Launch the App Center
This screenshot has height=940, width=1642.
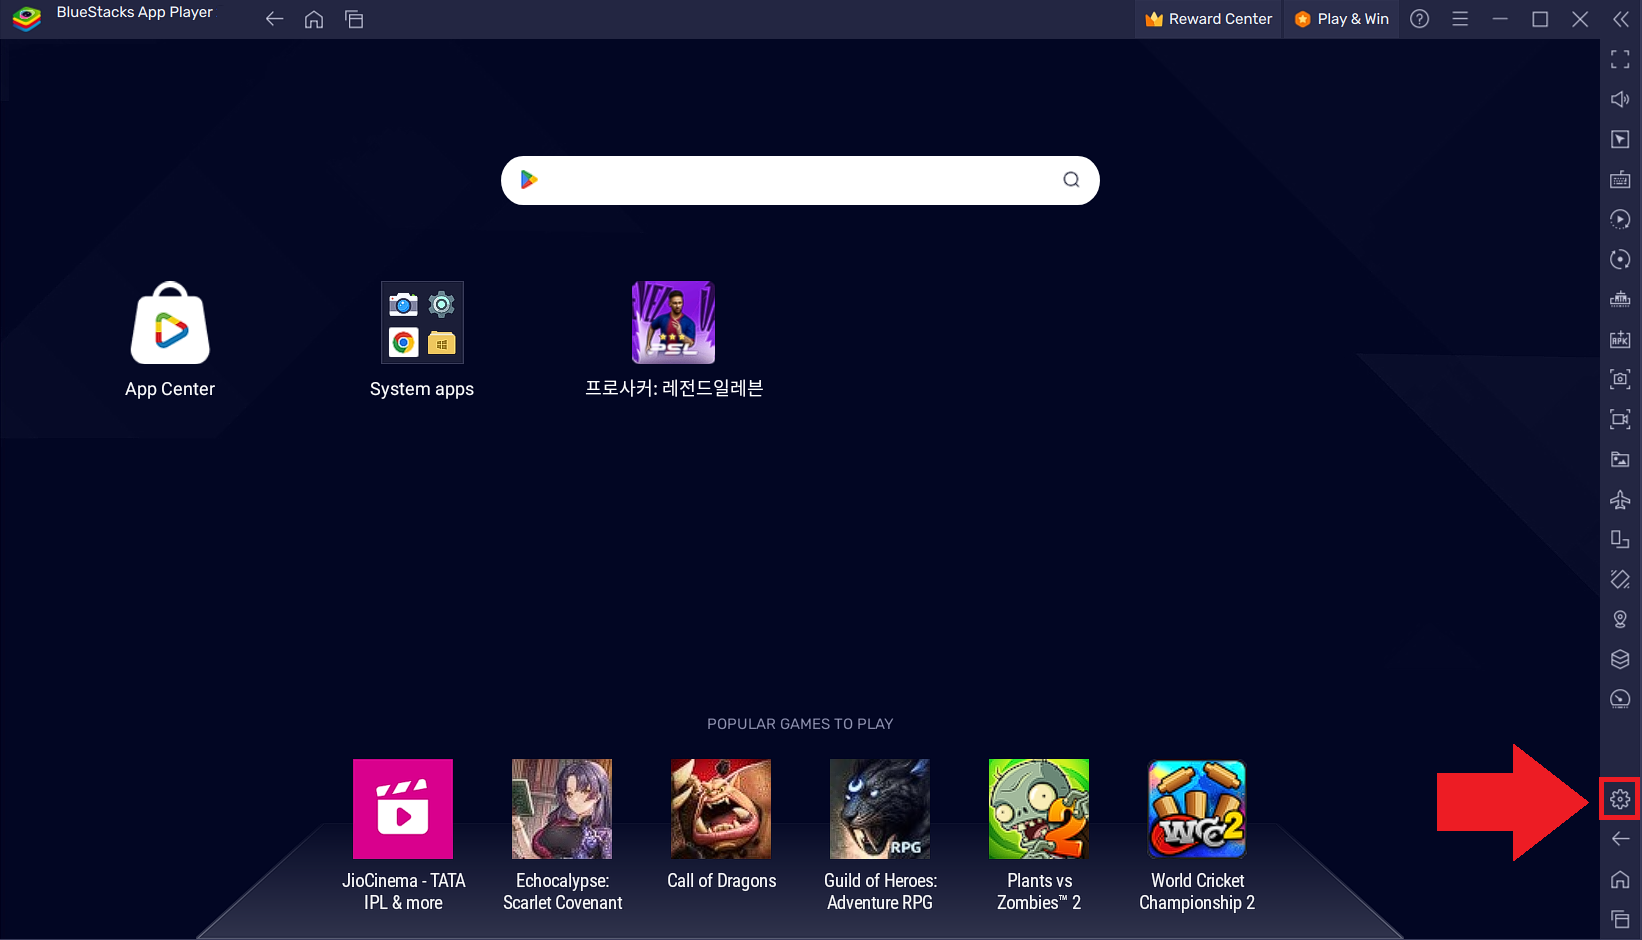point(169,322)
